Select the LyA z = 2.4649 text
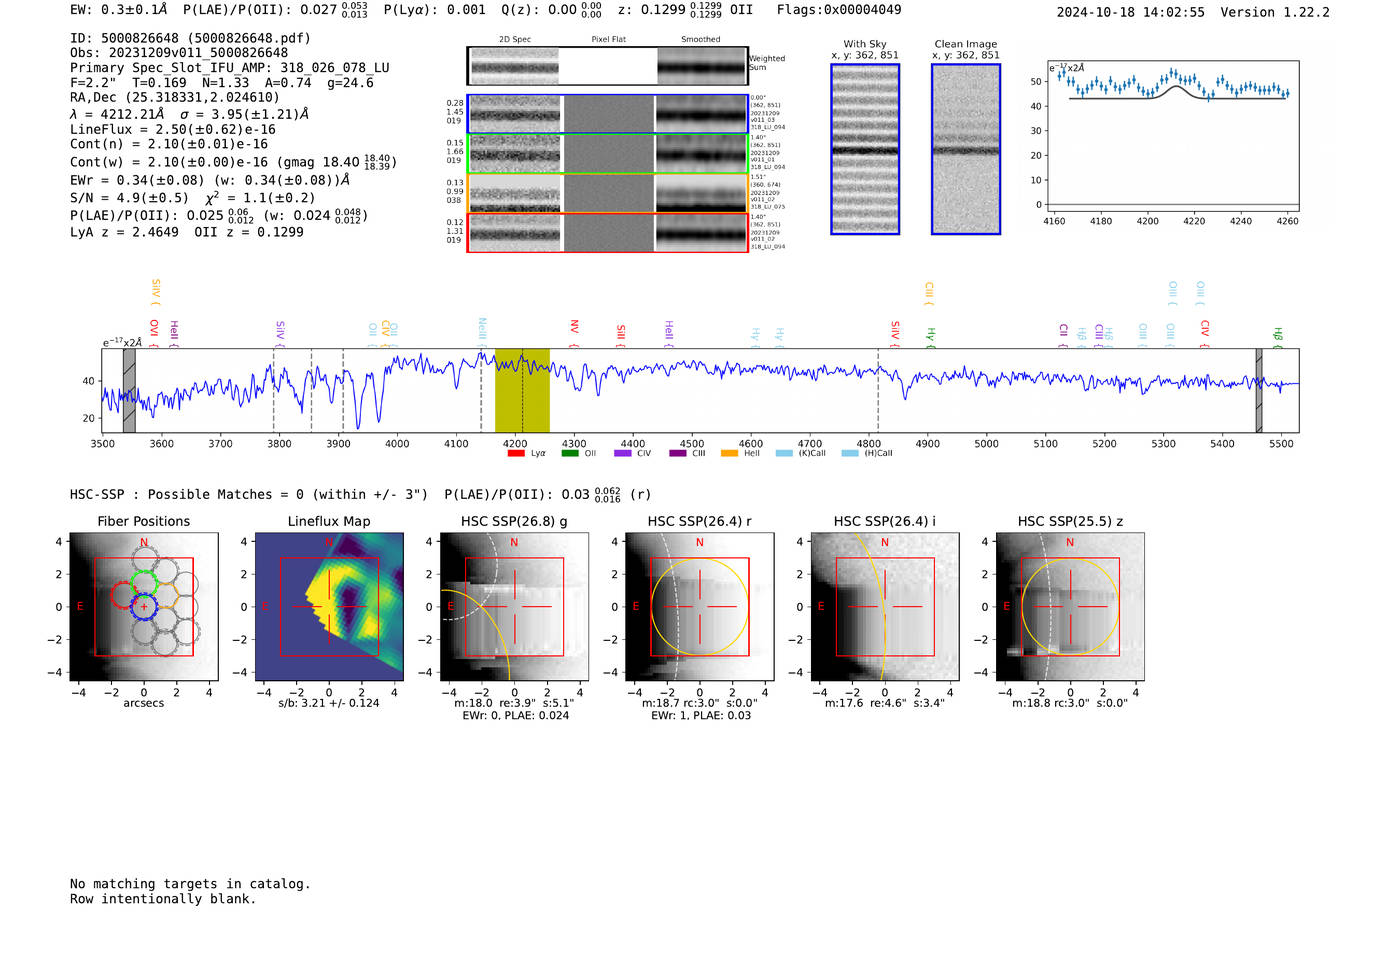 tap(124, 232)
